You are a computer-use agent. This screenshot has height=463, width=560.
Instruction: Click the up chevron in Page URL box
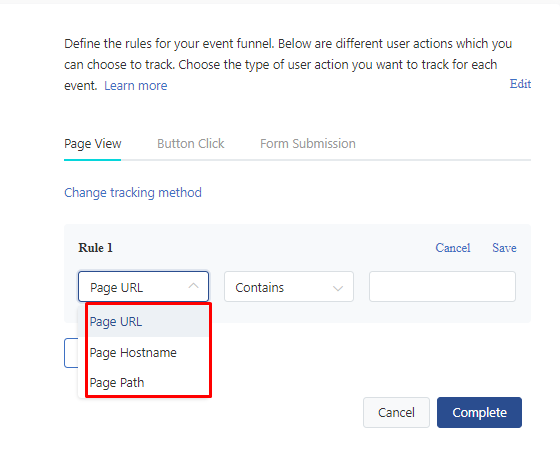click(193, 286)
